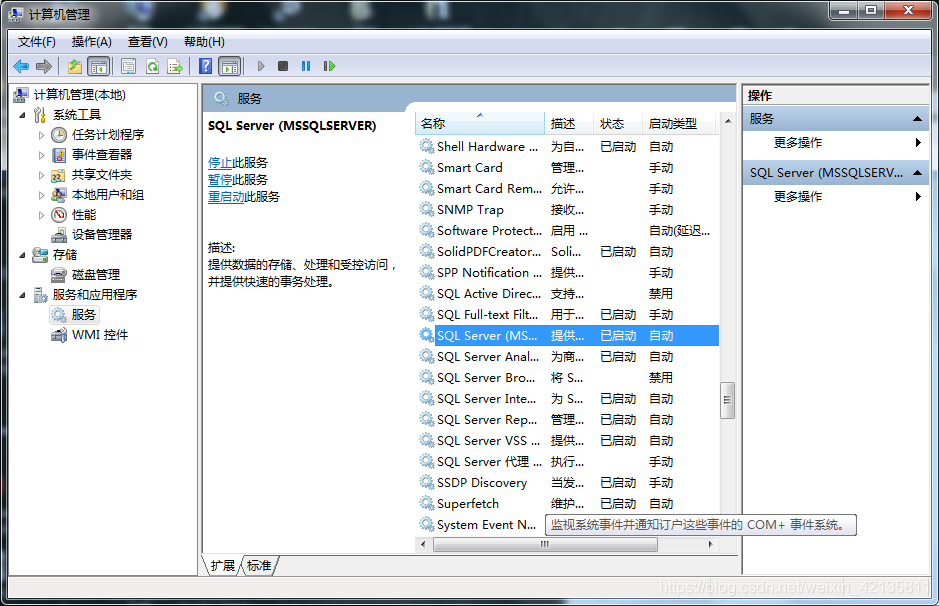
Task: Collapse the 服务 section in actions pane
Action: coord(917,119)
